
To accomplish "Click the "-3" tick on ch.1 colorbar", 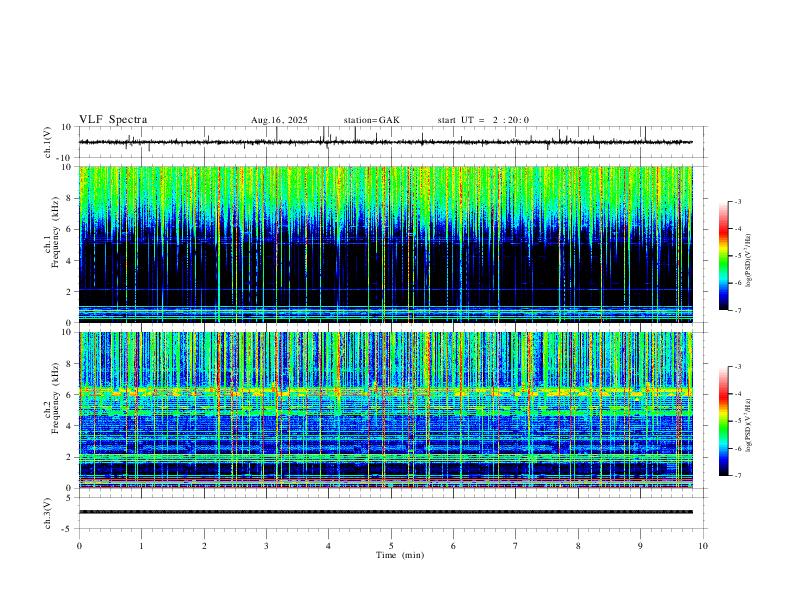I will click(x=737, y=201).
